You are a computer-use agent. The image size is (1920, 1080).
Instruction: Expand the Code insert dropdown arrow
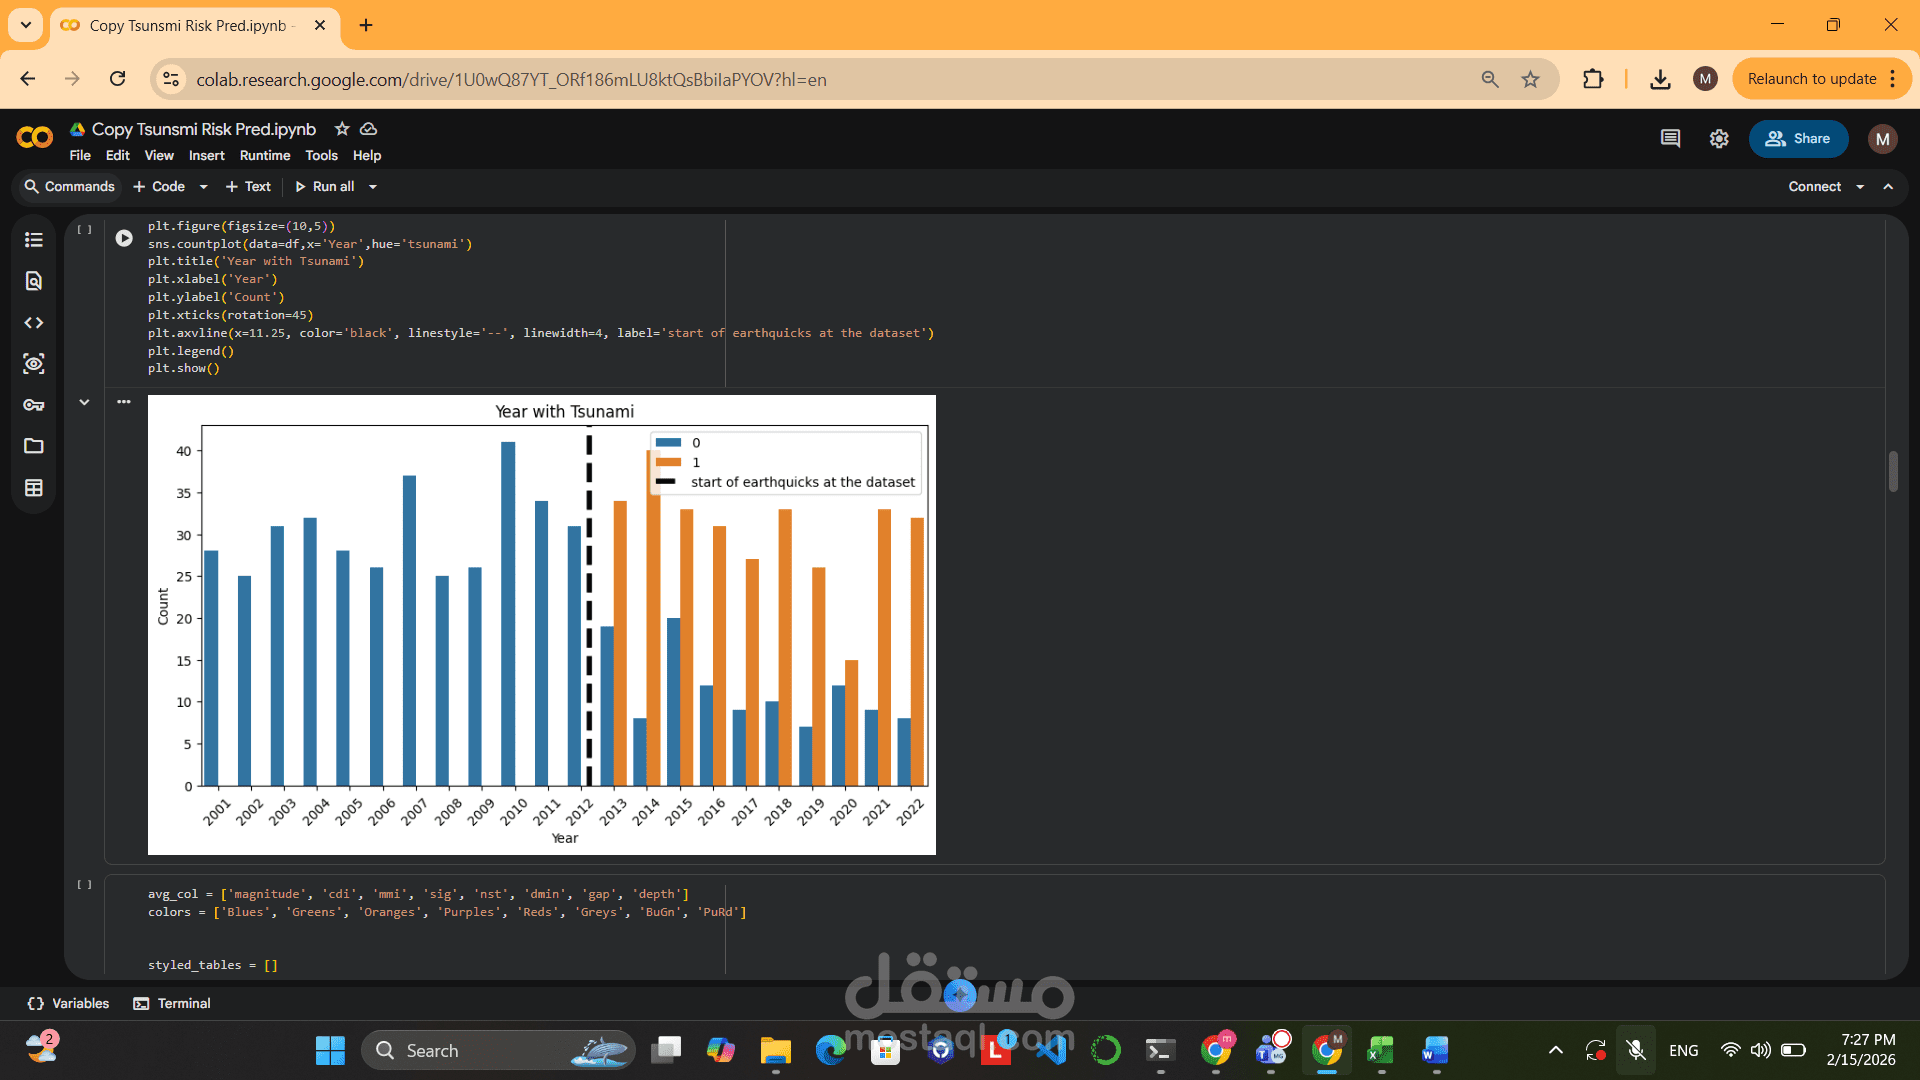click(x=204, y=187)
